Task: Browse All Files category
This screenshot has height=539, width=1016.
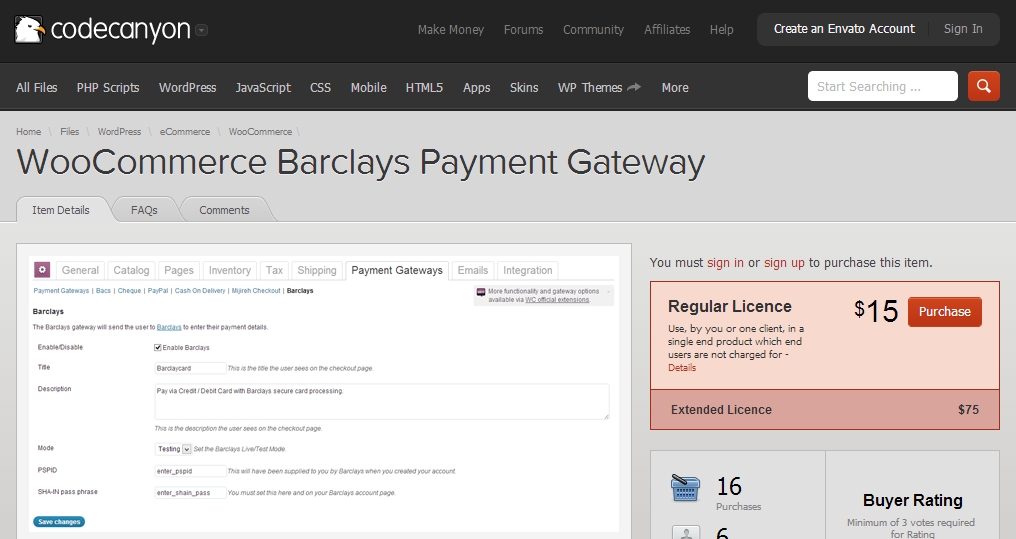Action: [x=36, y=87]
